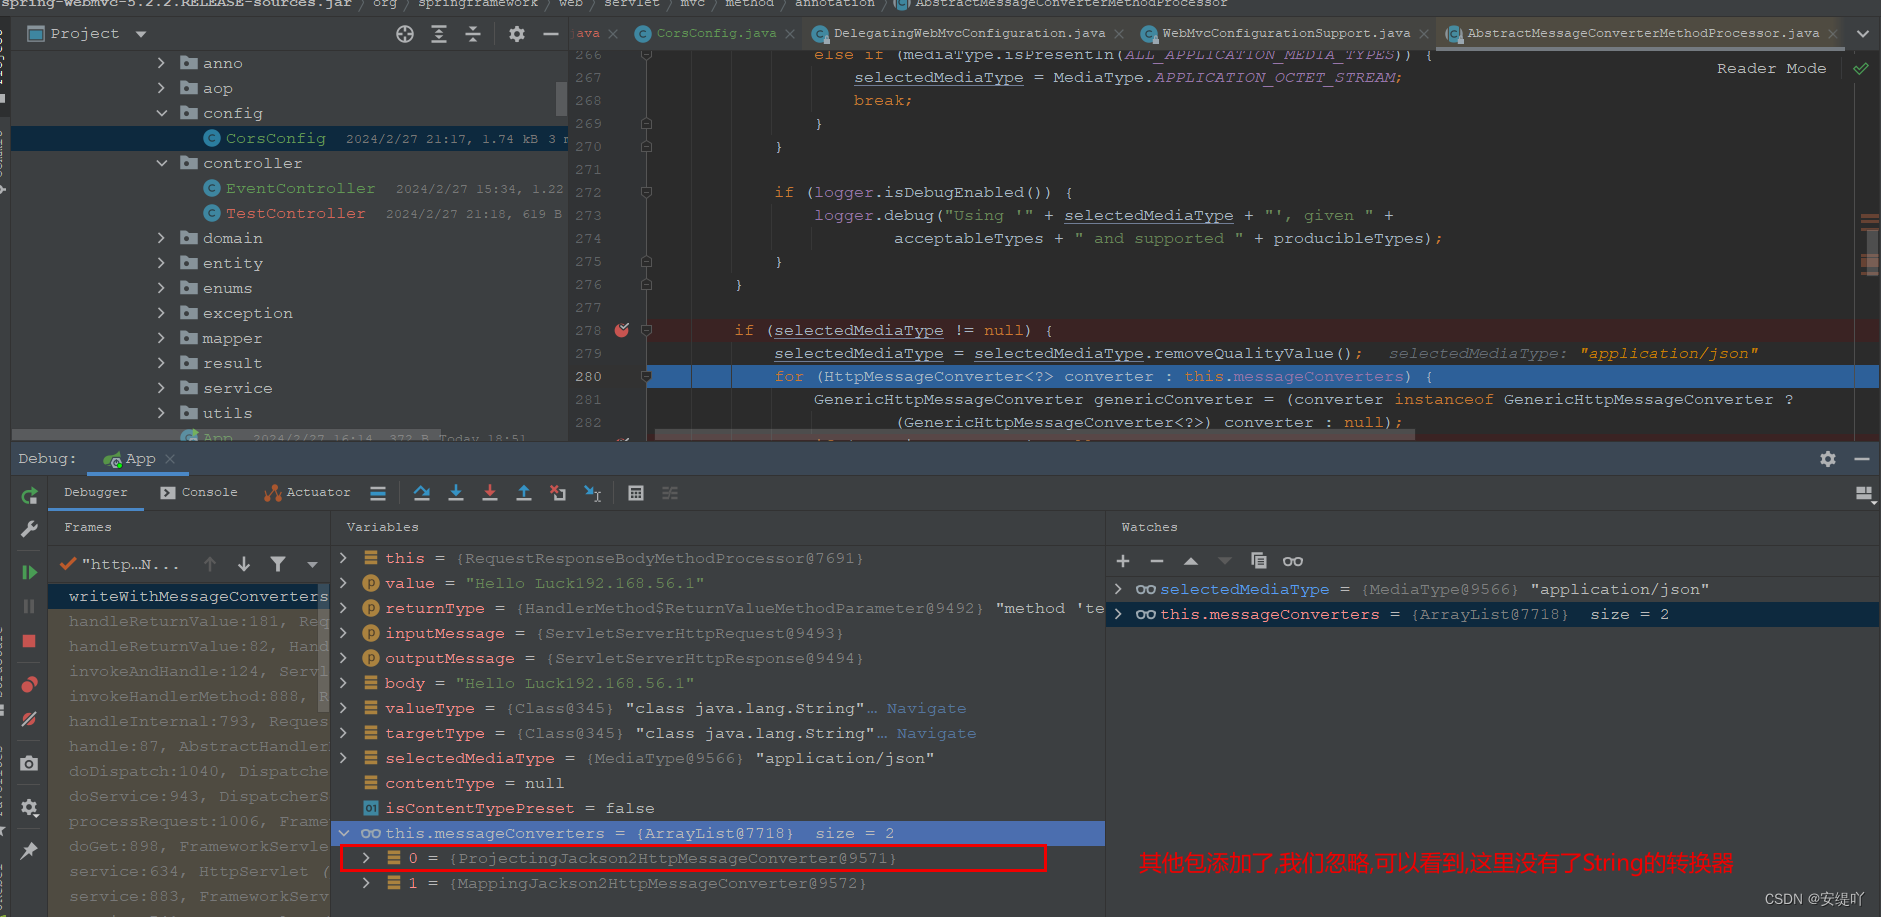Click Force Step Into red arrow
Screen dimensions: 1881x917
pos(490,493)
